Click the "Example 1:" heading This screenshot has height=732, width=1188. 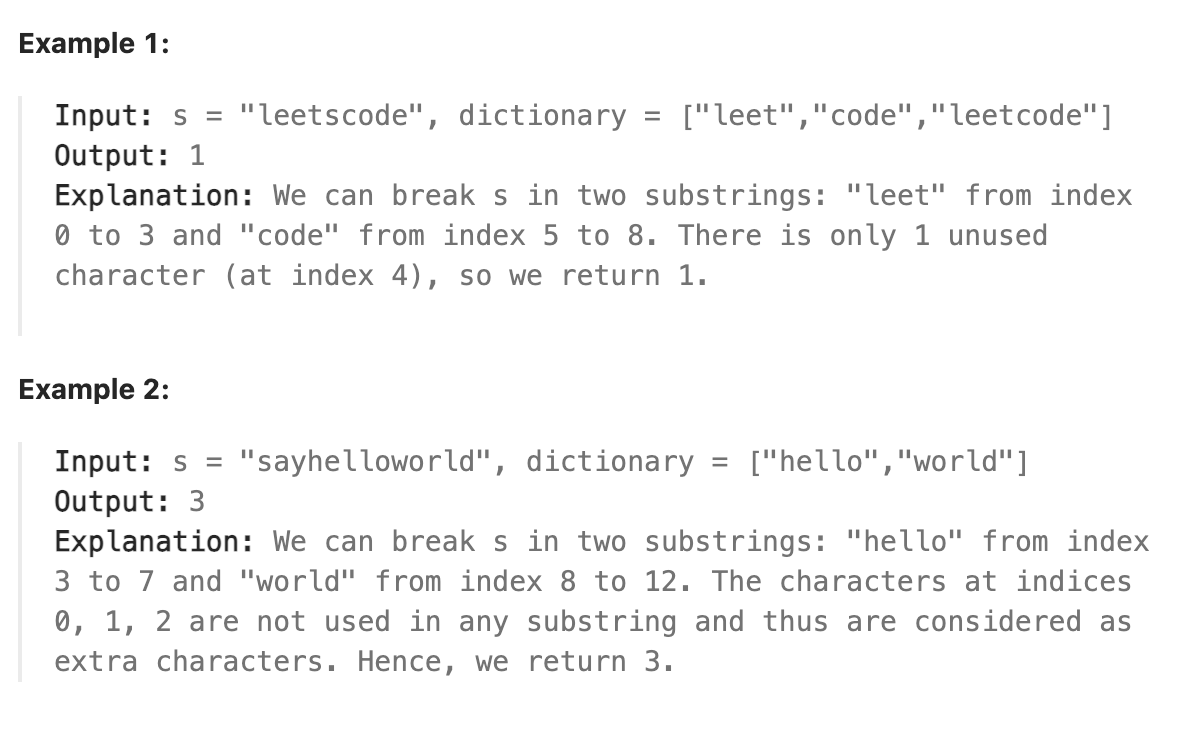[94, 44]
